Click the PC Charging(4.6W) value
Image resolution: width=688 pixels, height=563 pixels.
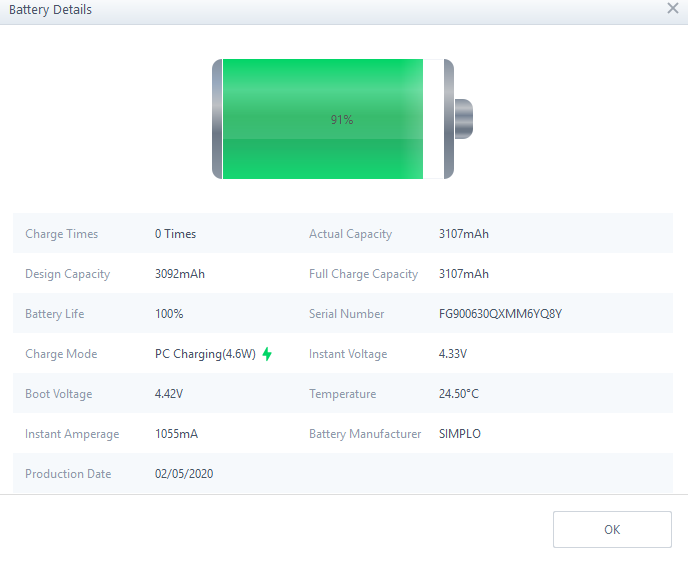(x=205, y=354)
